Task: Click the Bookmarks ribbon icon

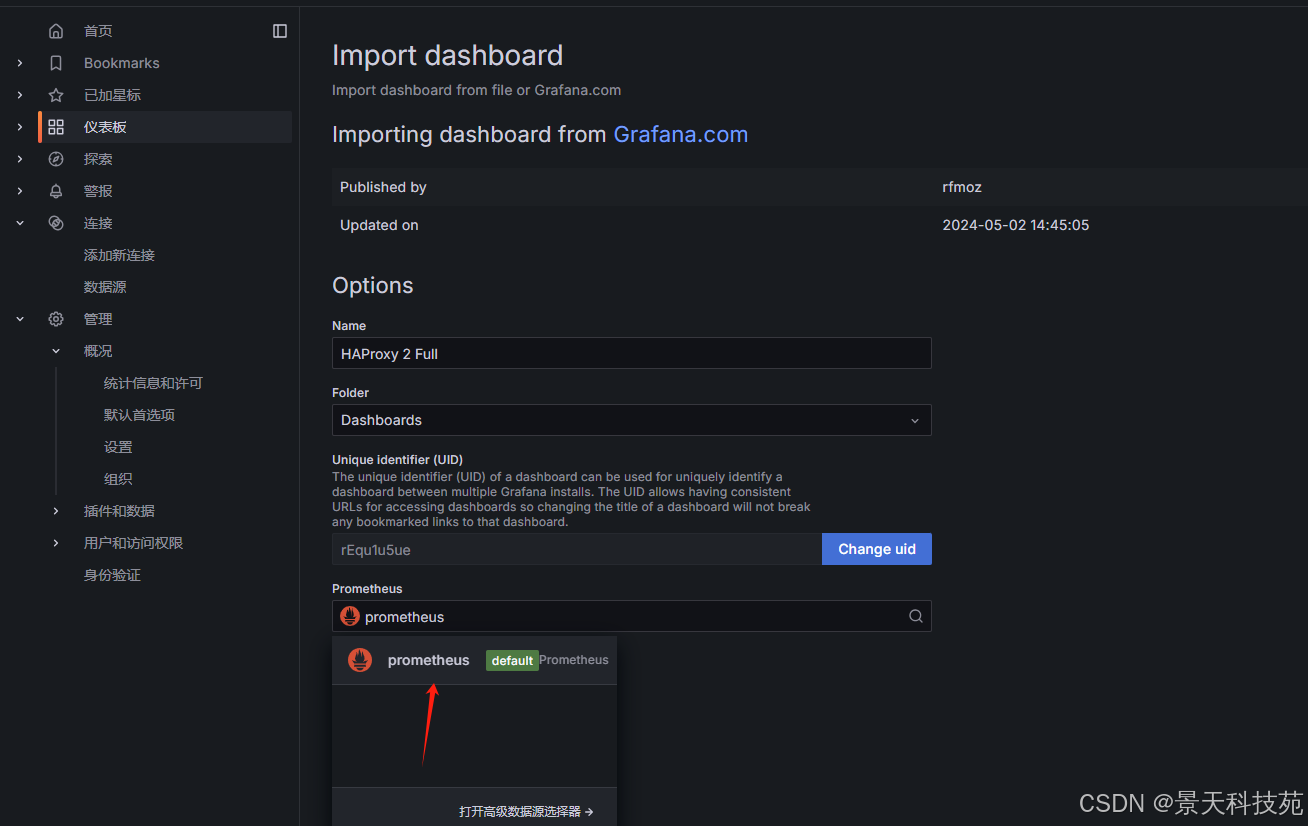Action: 56,63
